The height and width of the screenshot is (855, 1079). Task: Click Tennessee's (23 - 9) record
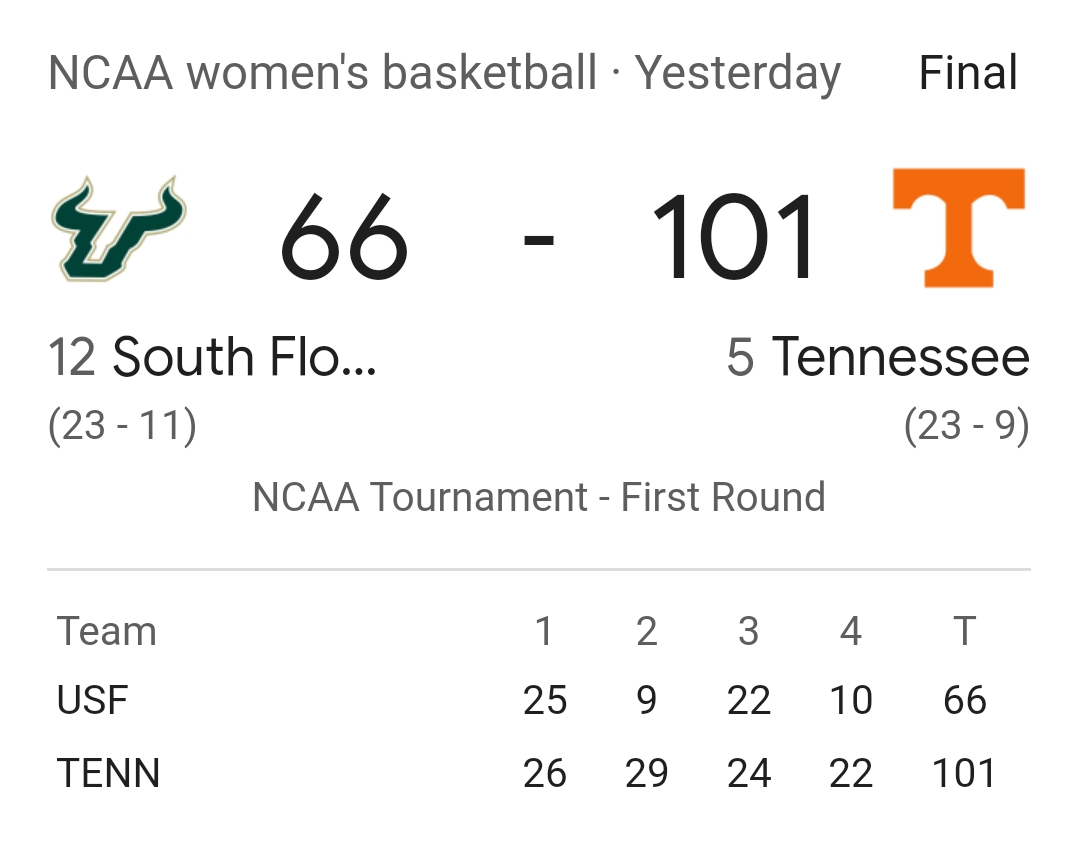pyautogui.click(x=966, y=426)
